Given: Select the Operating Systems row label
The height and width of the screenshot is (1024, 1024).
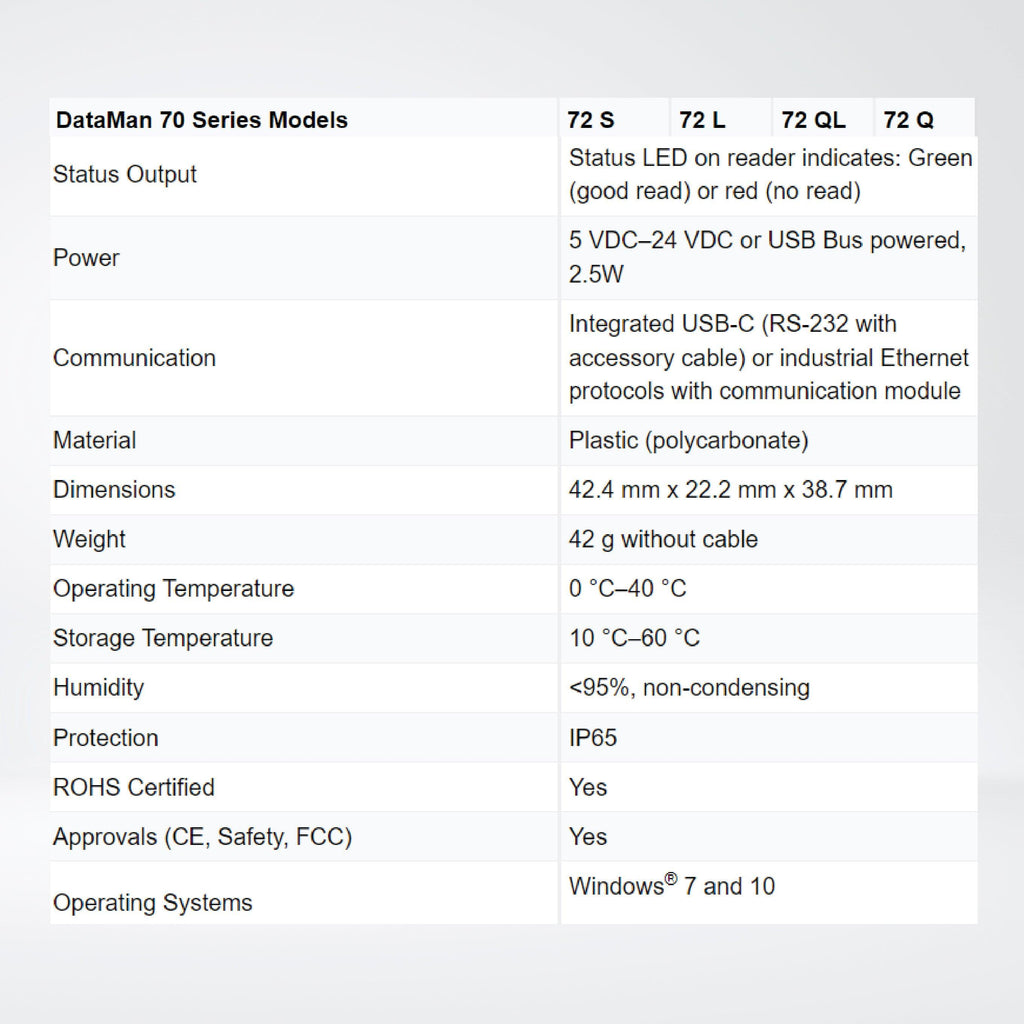Looking at the screenshot, I should coord(152,903).
